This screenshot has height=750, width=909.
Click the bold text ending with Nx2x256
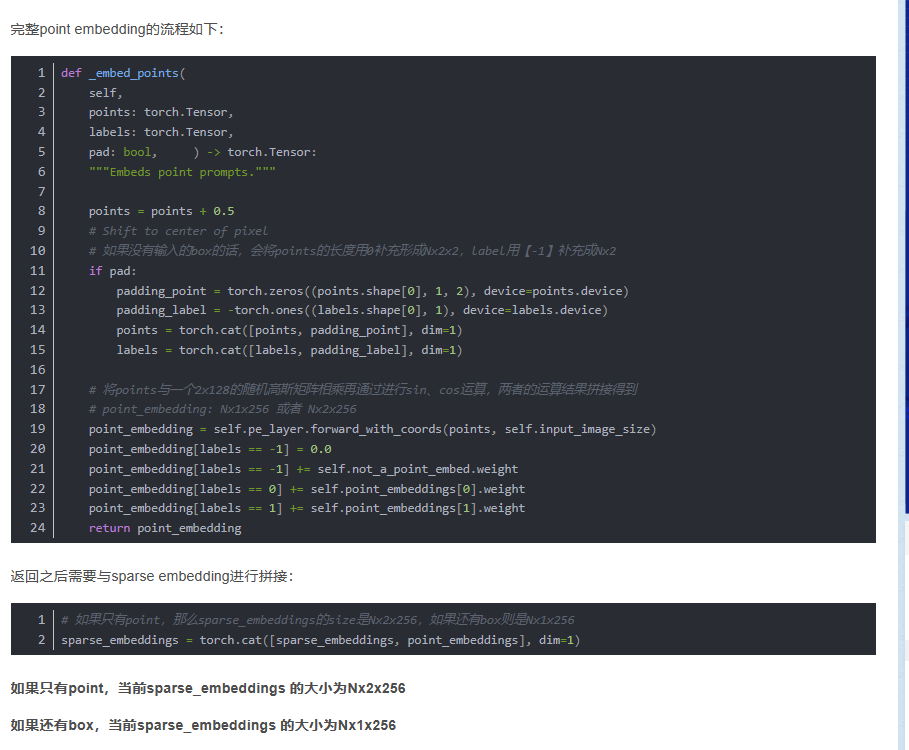pyautogui.click(x=207, y=688)
